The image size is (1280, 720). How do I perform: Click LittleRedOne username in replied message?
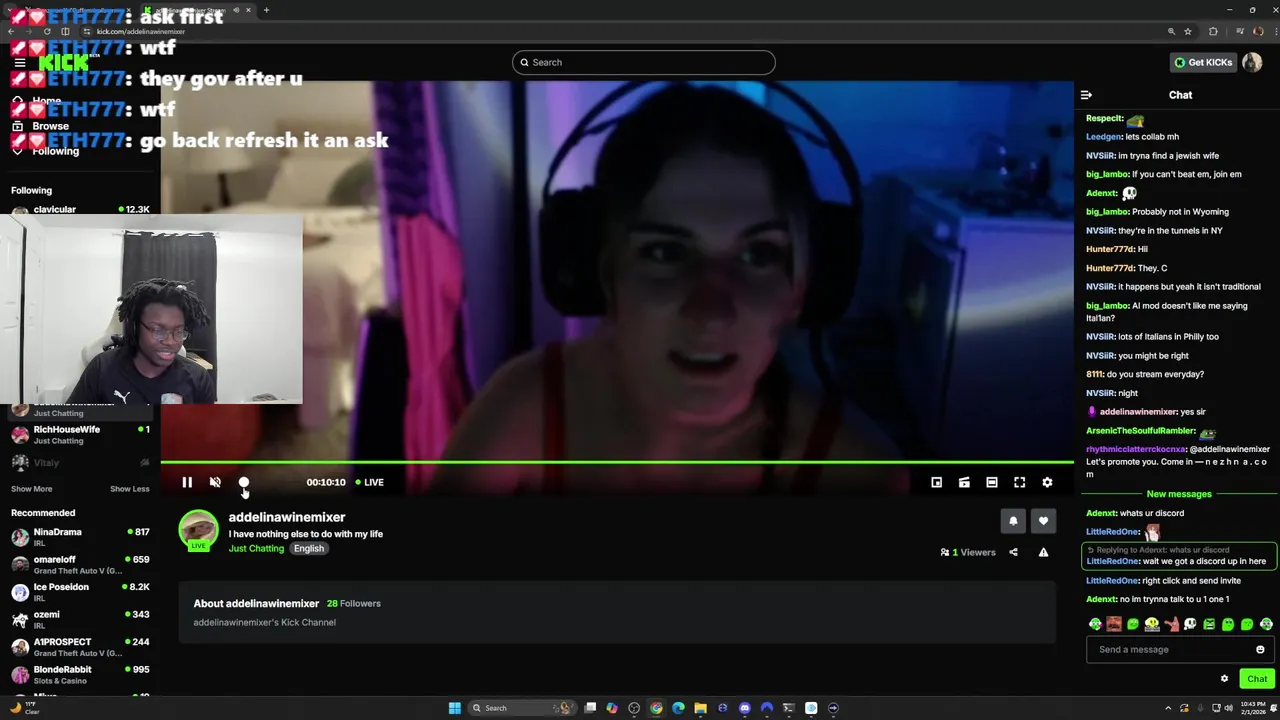coord(1113,561)
